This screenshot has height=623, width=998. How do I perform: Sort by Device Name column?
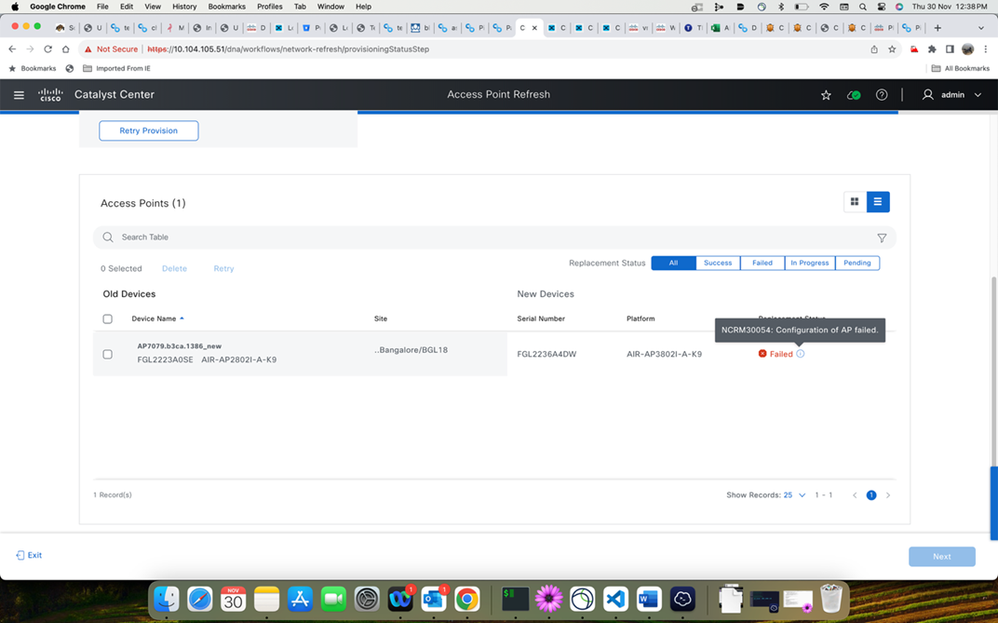[x=157, y=319]
